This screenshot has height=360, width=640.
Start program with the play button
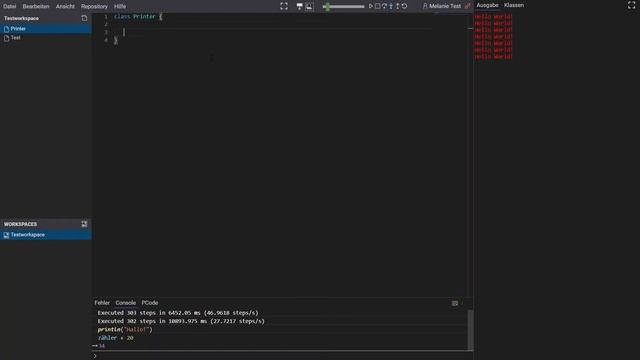[371, 6]
